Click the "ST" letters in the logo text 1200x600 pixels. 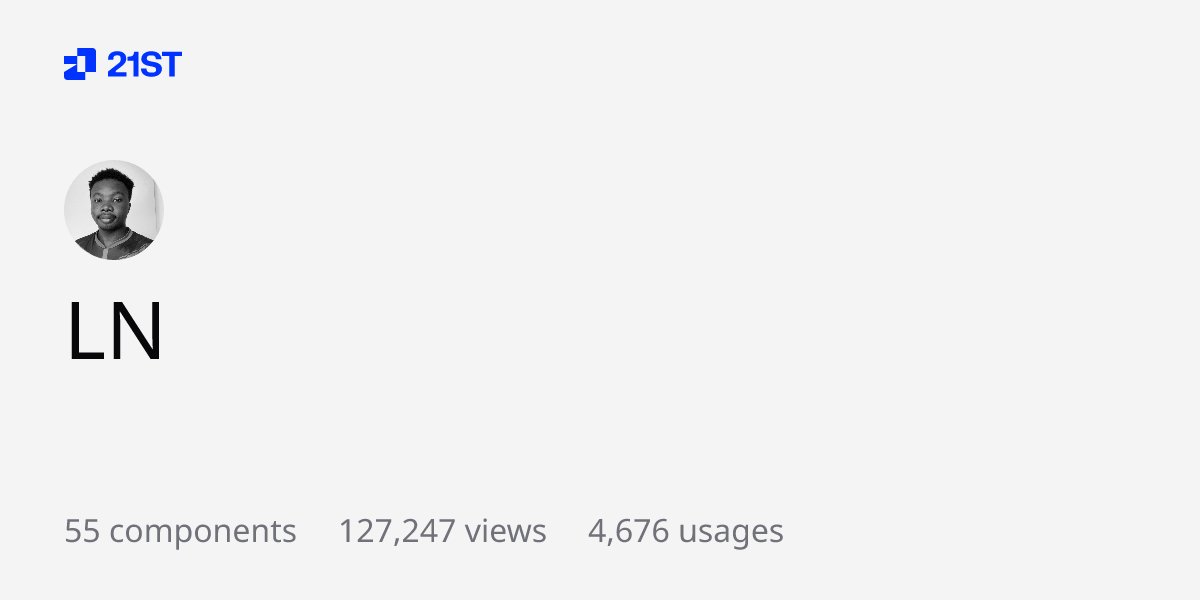[x=162, y=65]
